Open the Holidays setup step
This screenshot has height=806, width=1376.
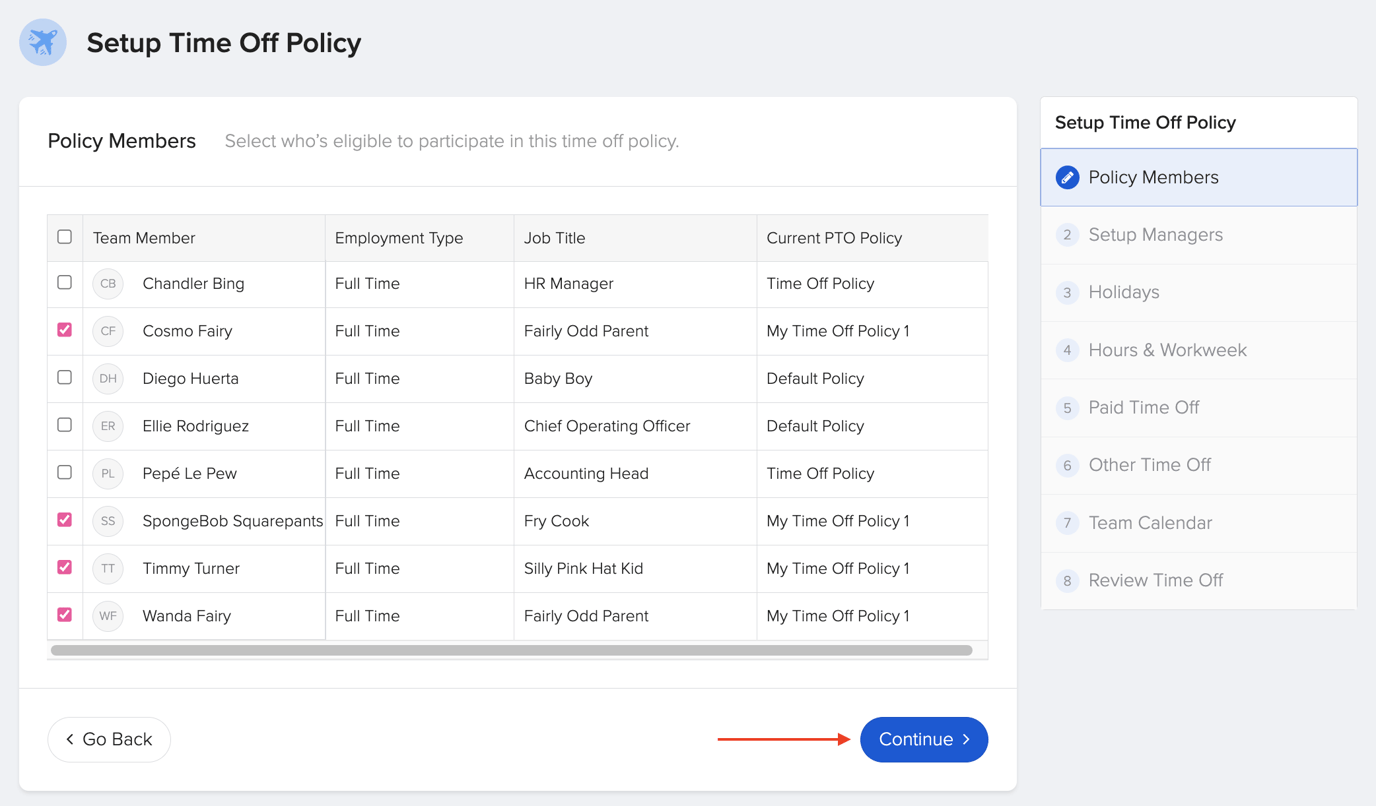click(1123, 292)
